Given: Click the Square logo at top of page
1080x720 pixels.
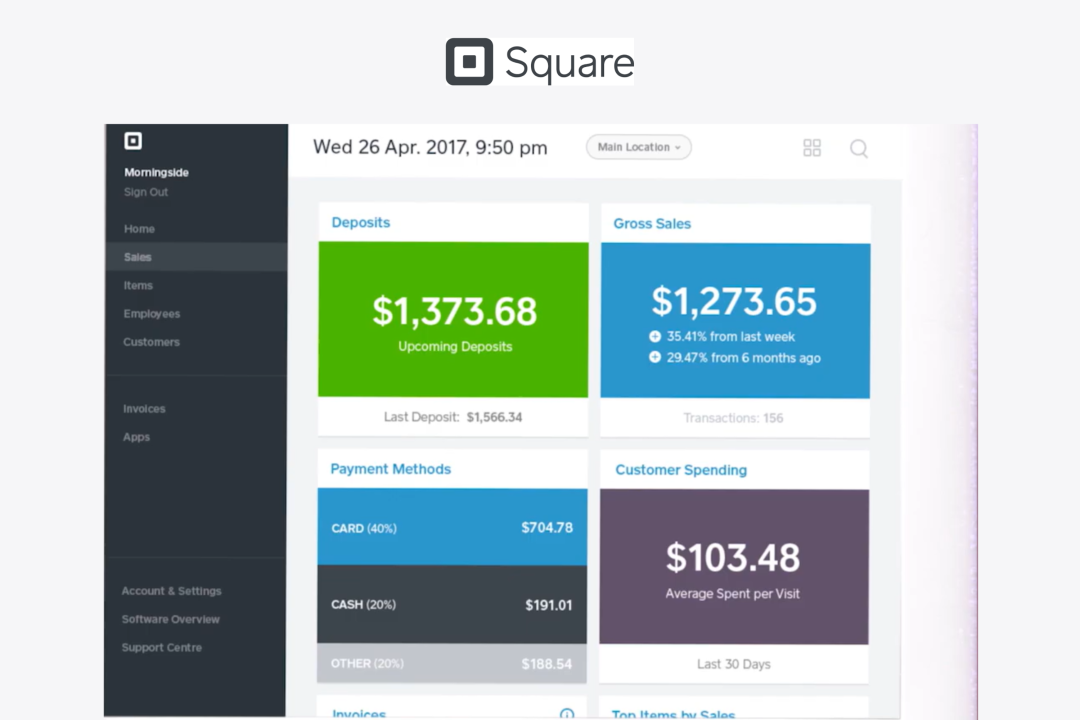Looking at the screenshot, I should click(540, 62).
